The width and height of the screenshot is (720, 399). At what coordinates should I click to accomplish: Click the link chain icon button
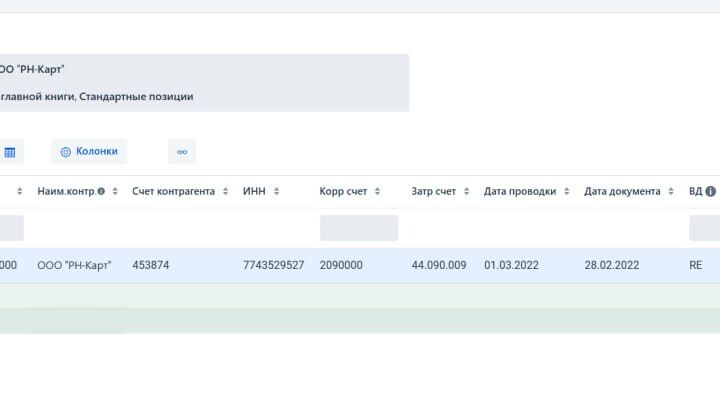tap(182, 152)
